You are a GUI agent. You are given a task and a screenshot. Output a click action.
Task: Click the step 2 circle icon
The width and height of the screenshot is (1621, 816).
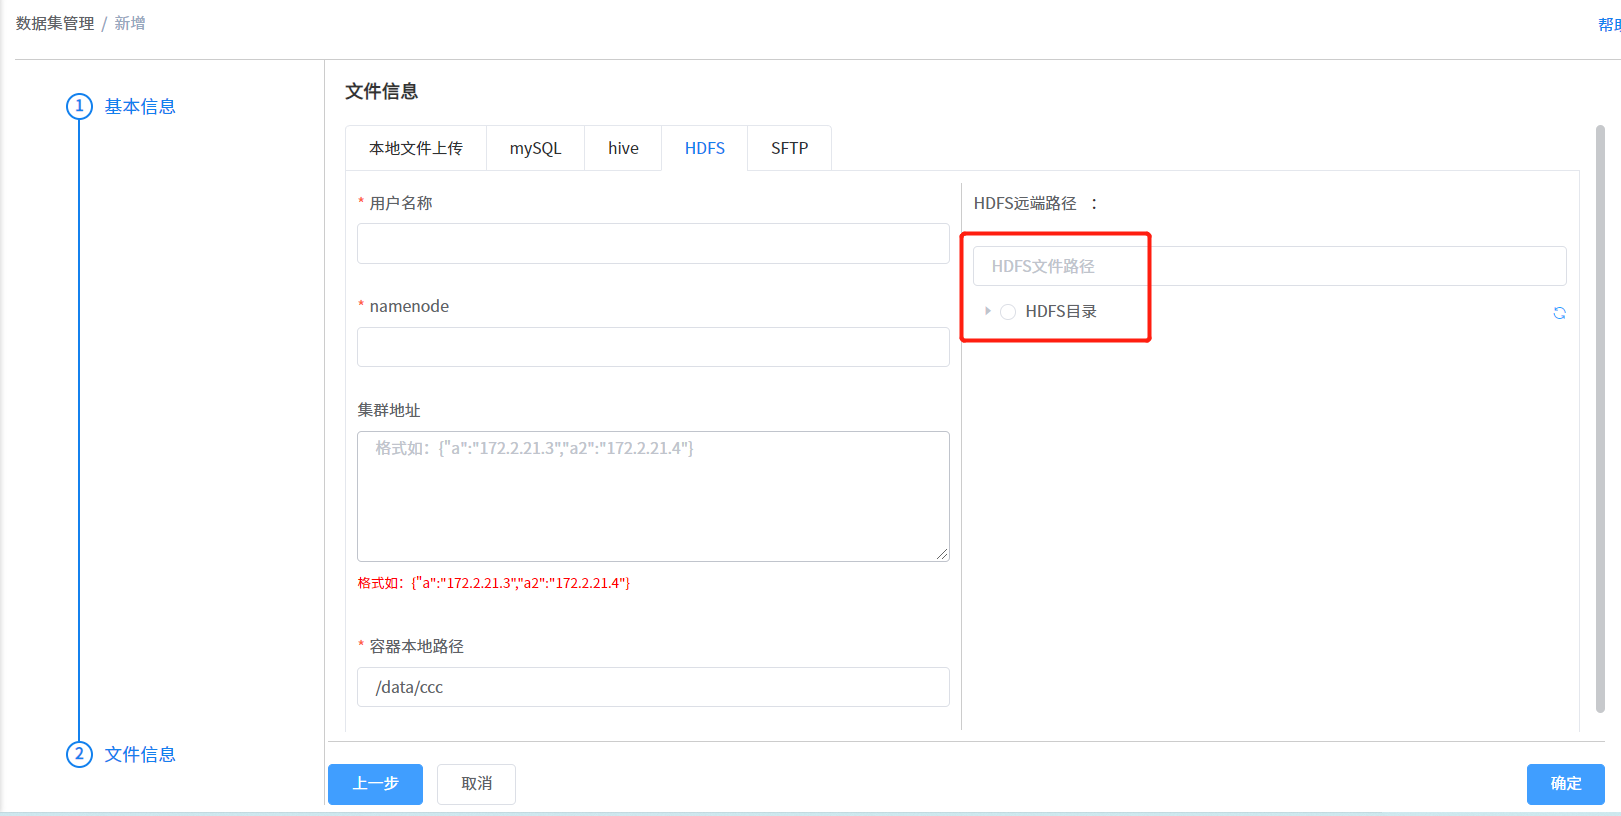click(x=80, y=754)
